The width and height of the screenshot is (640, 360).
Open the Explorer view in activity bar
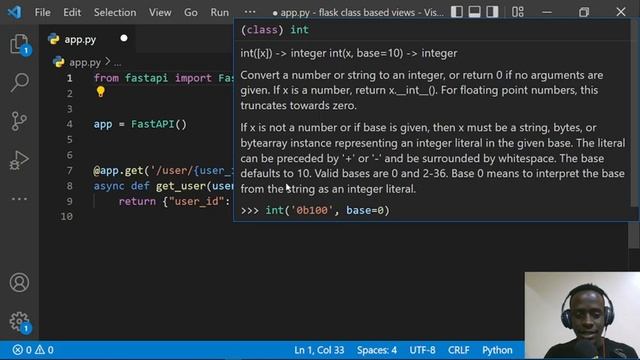point(19,44)
